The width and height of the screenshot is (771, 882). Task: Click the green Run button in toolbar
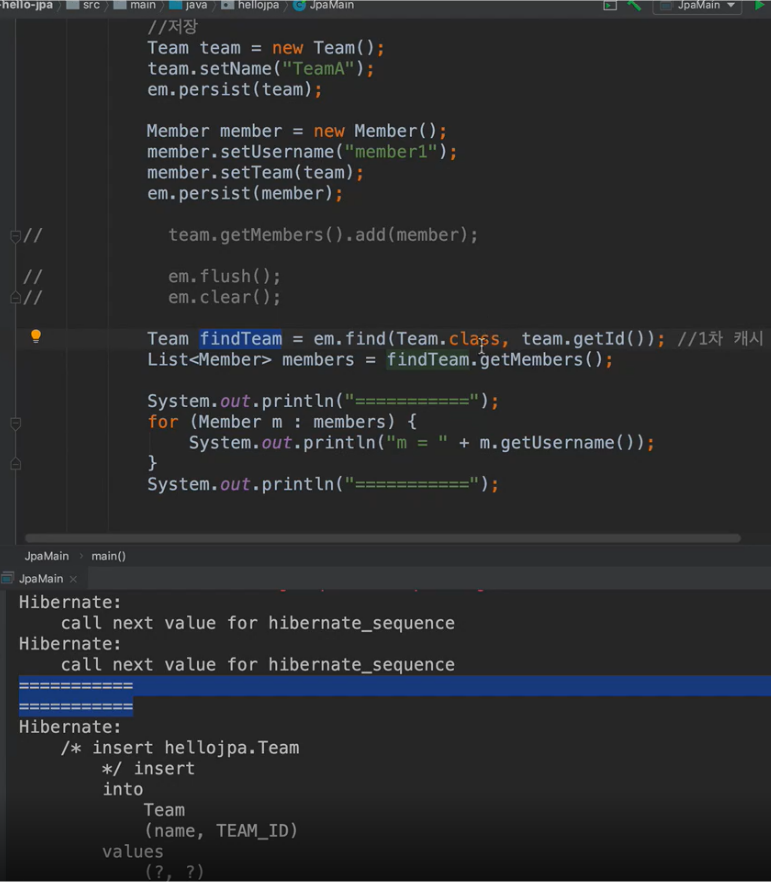[760, 6]
